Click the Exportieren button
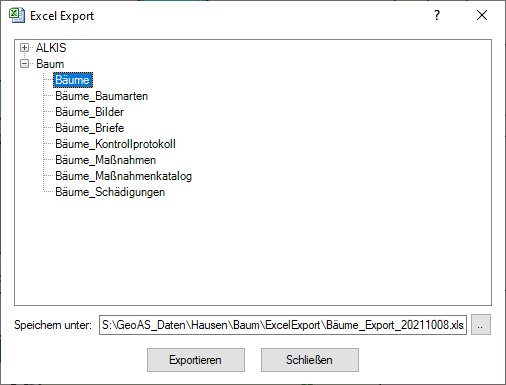 click(x=196, y=360)
